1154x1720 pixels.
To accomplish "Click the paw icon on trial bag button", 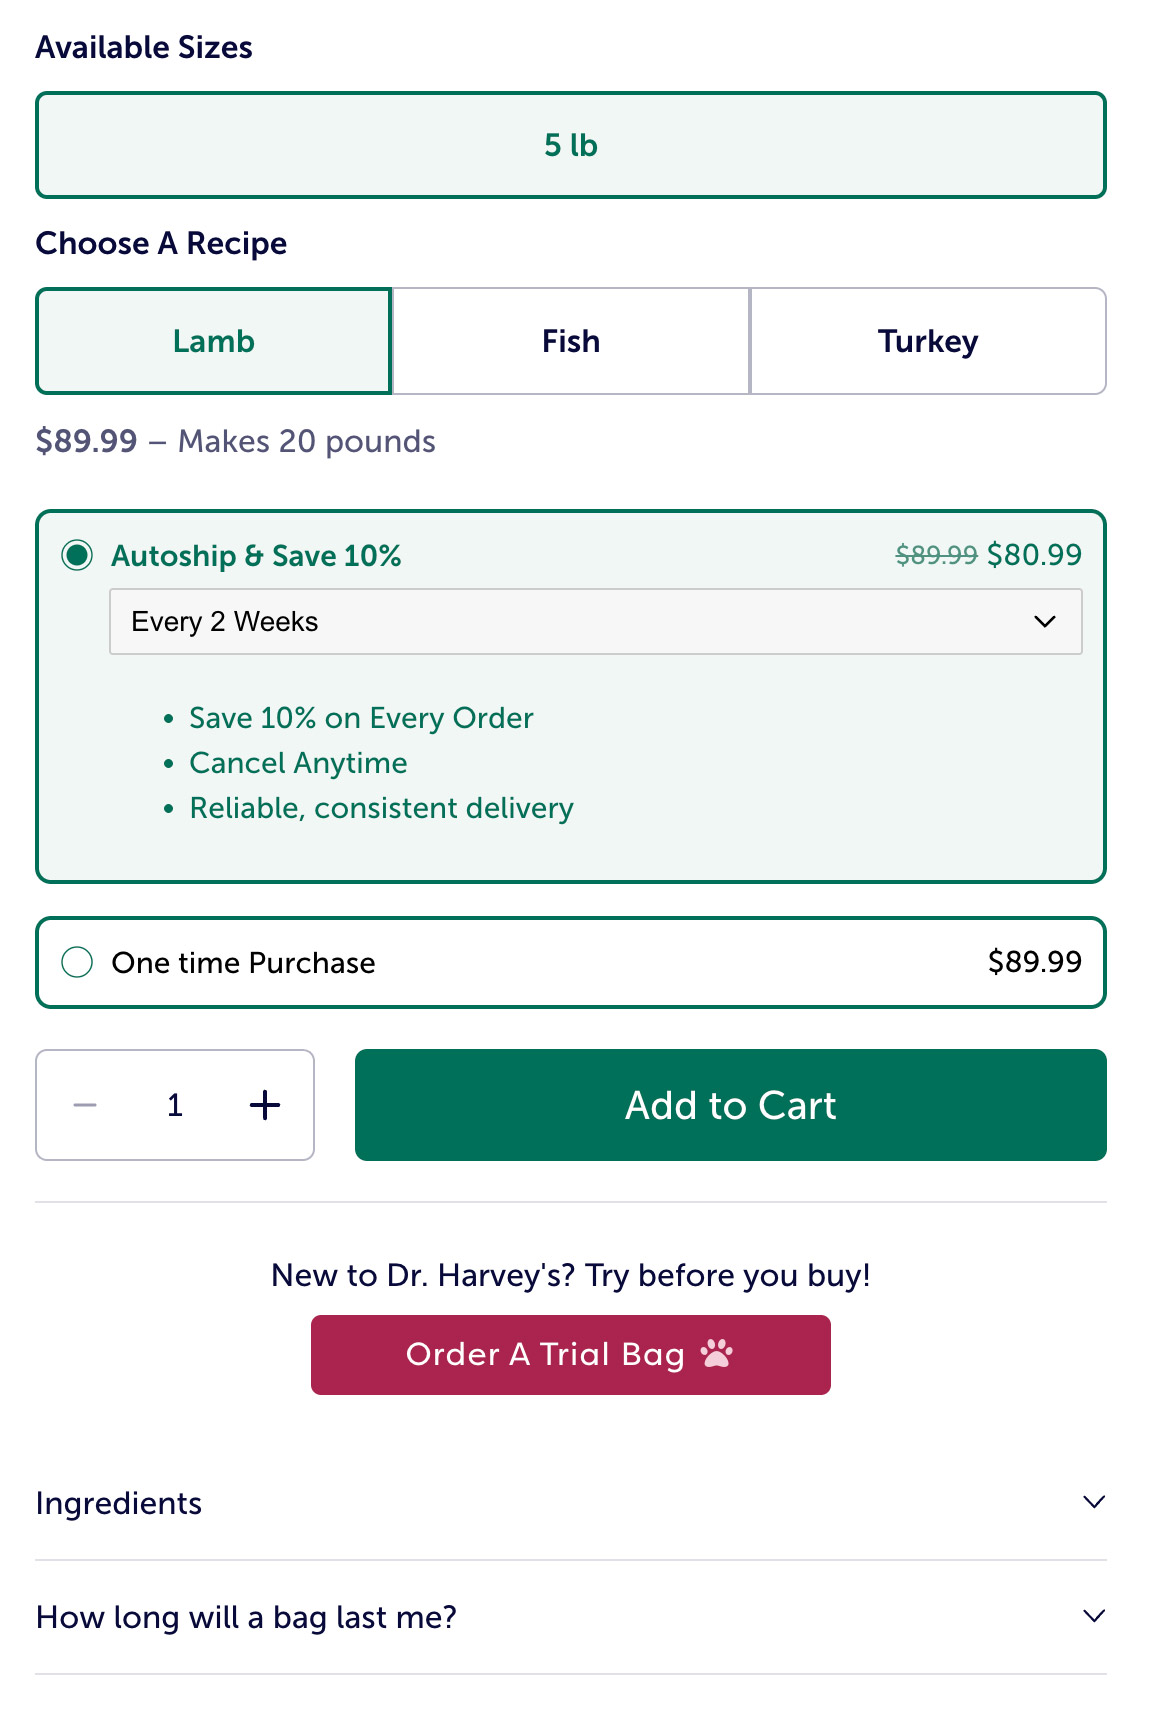I will (x=717, y=1354).
